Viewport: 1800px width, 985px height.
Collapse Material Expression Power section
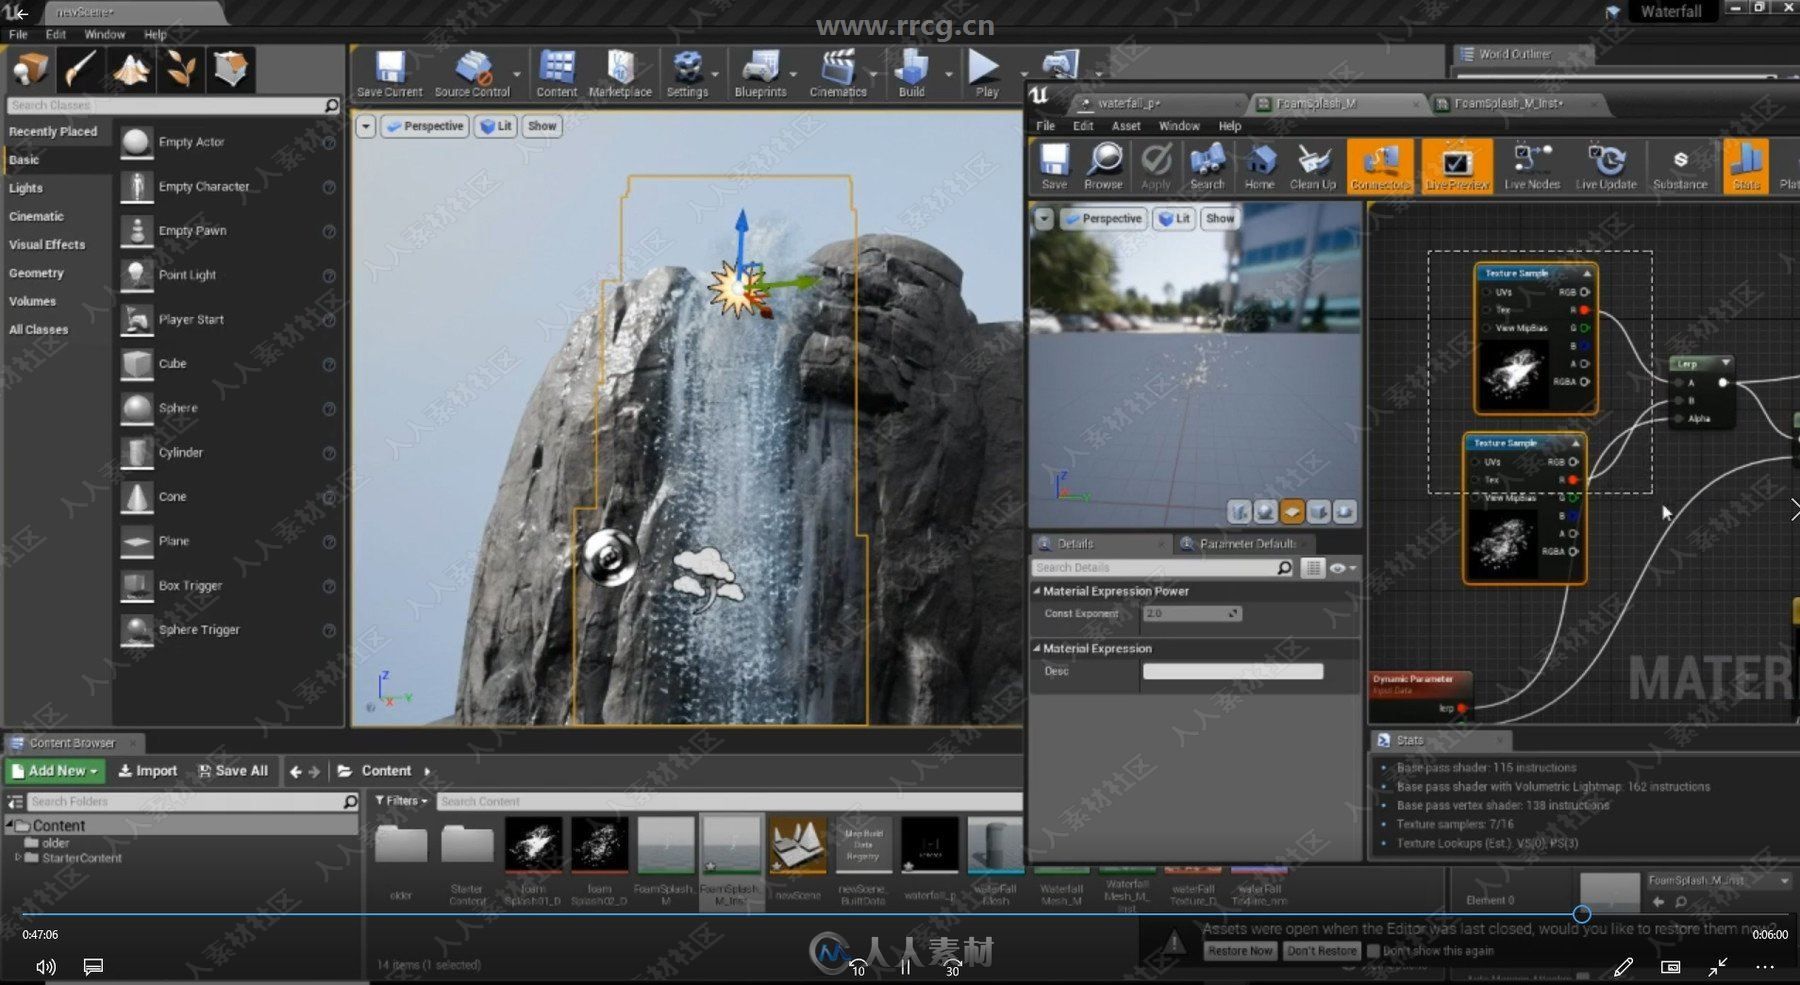[1037, 591]
